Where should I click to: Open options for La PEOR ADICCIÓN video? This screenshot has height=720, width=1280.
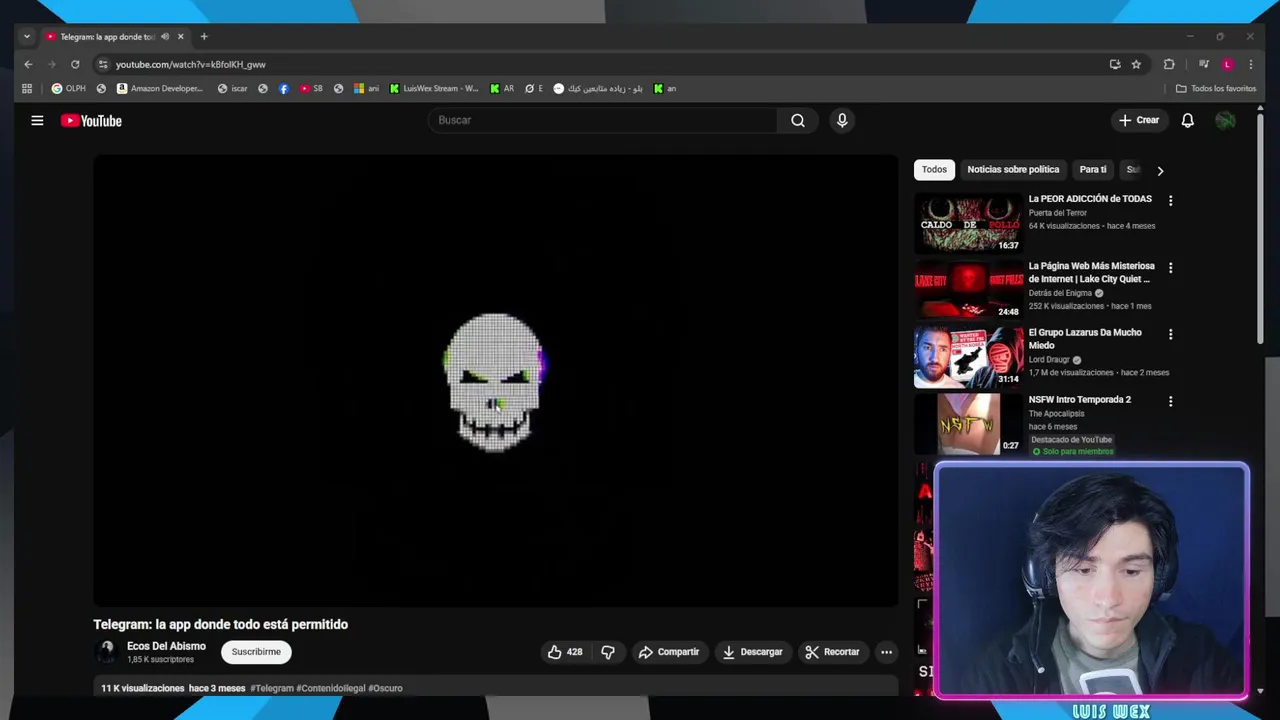(x=1170, y=200)
